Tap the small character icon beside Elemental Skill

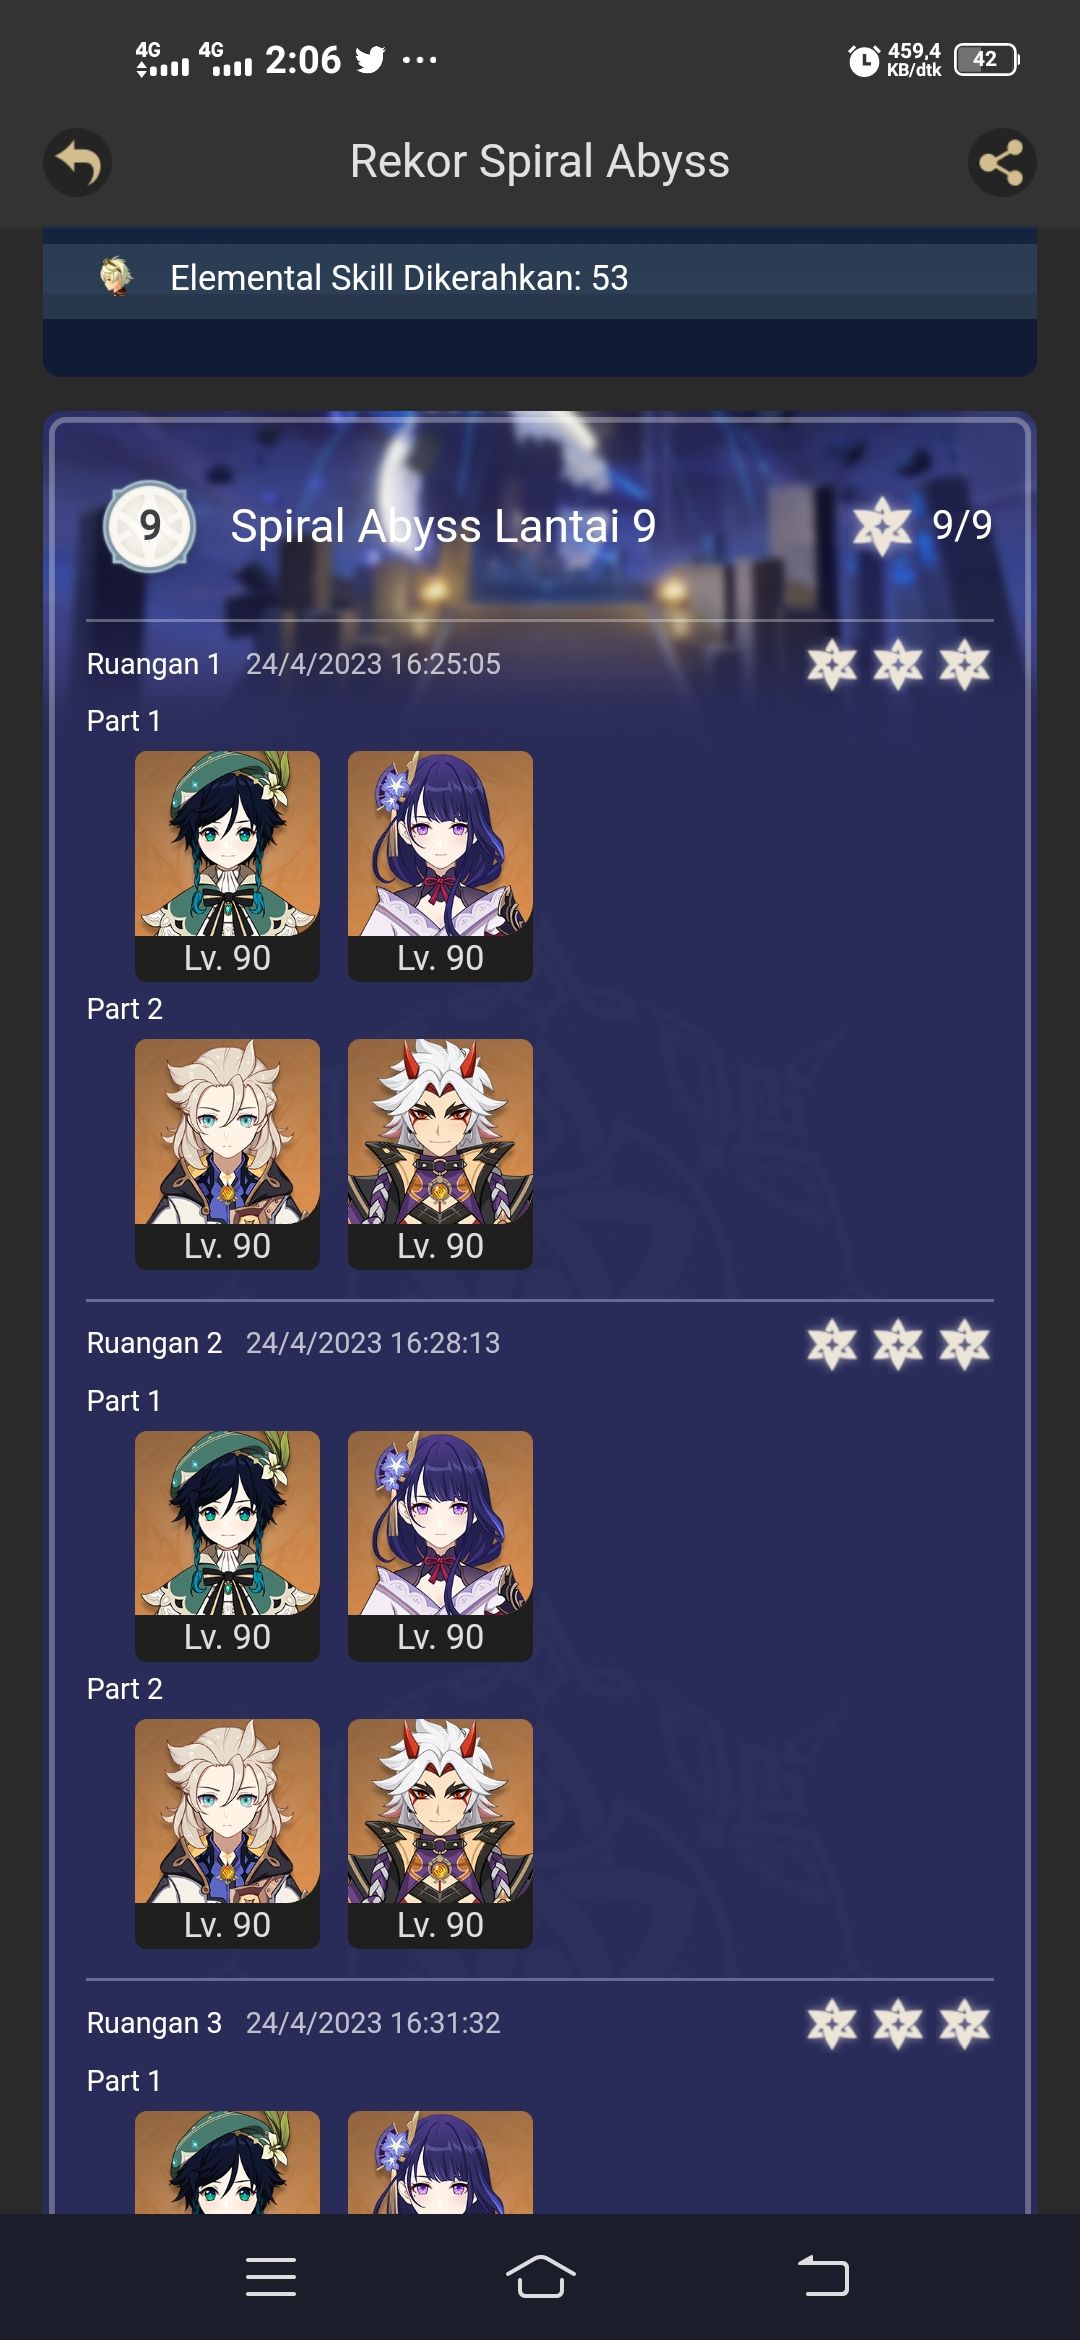[117, 277]
